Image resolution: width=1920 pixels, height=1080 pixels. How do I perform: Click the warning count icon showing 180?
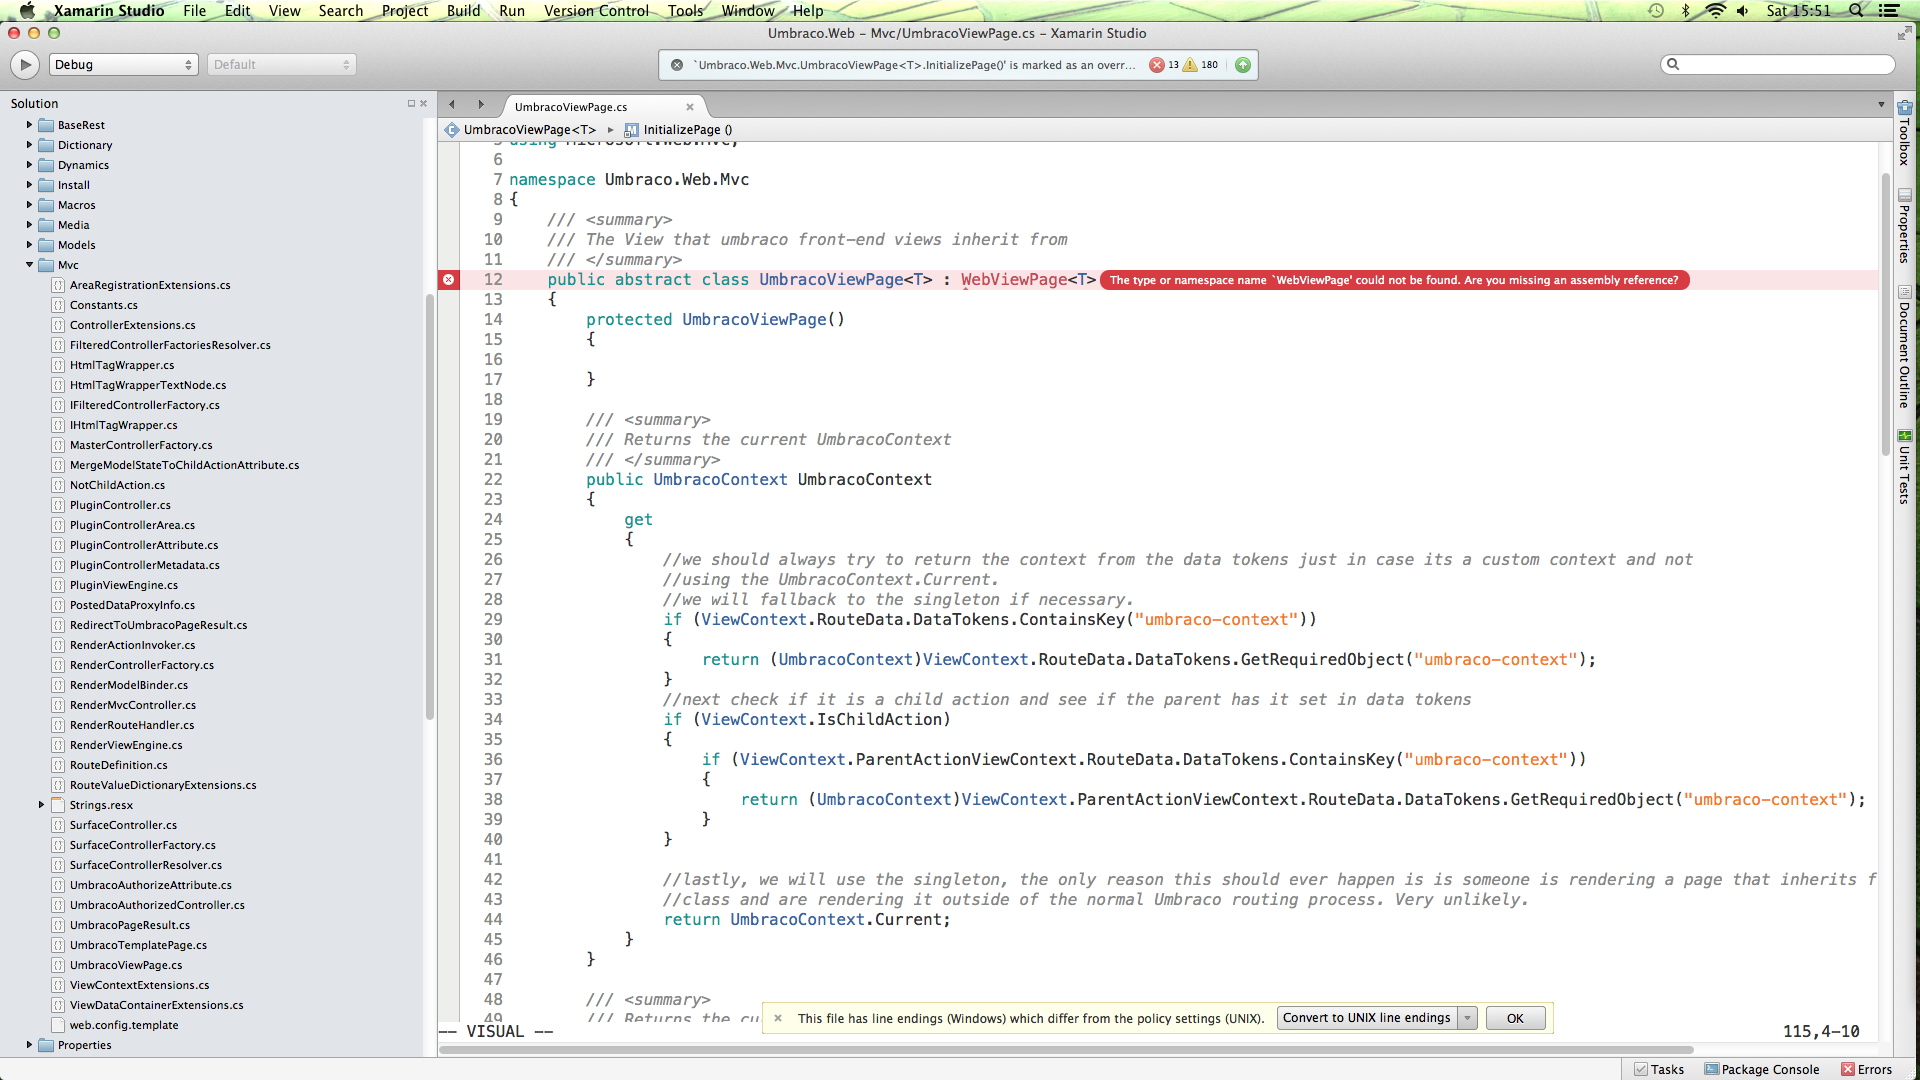pos(1190,65)
